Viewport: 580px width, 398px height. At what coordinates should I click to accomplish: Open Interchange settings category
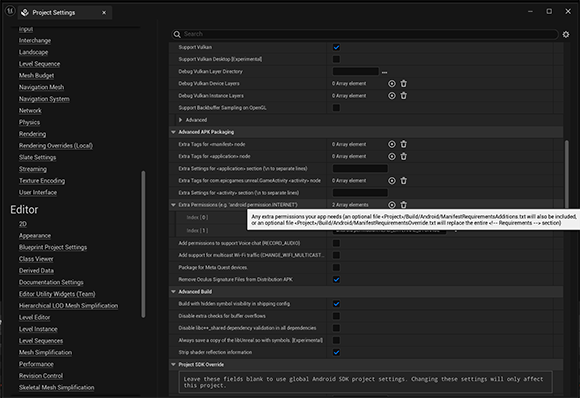[x=35, y=41]
